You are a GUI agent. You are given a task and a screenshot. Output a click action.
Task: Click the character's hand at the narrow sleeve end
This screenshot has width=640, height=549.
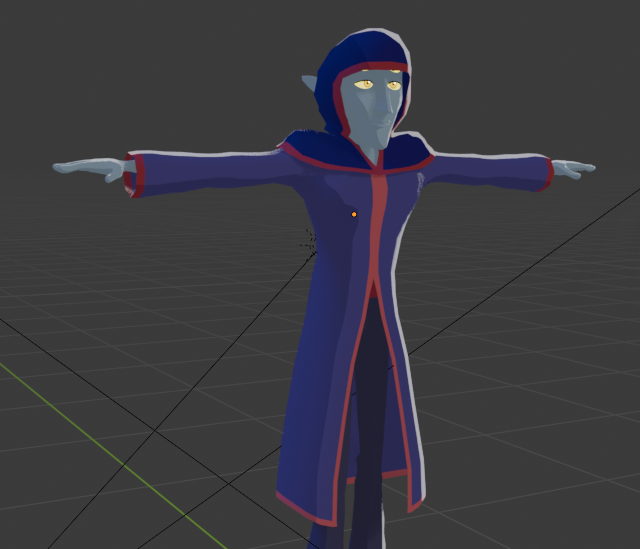(573, 168)
